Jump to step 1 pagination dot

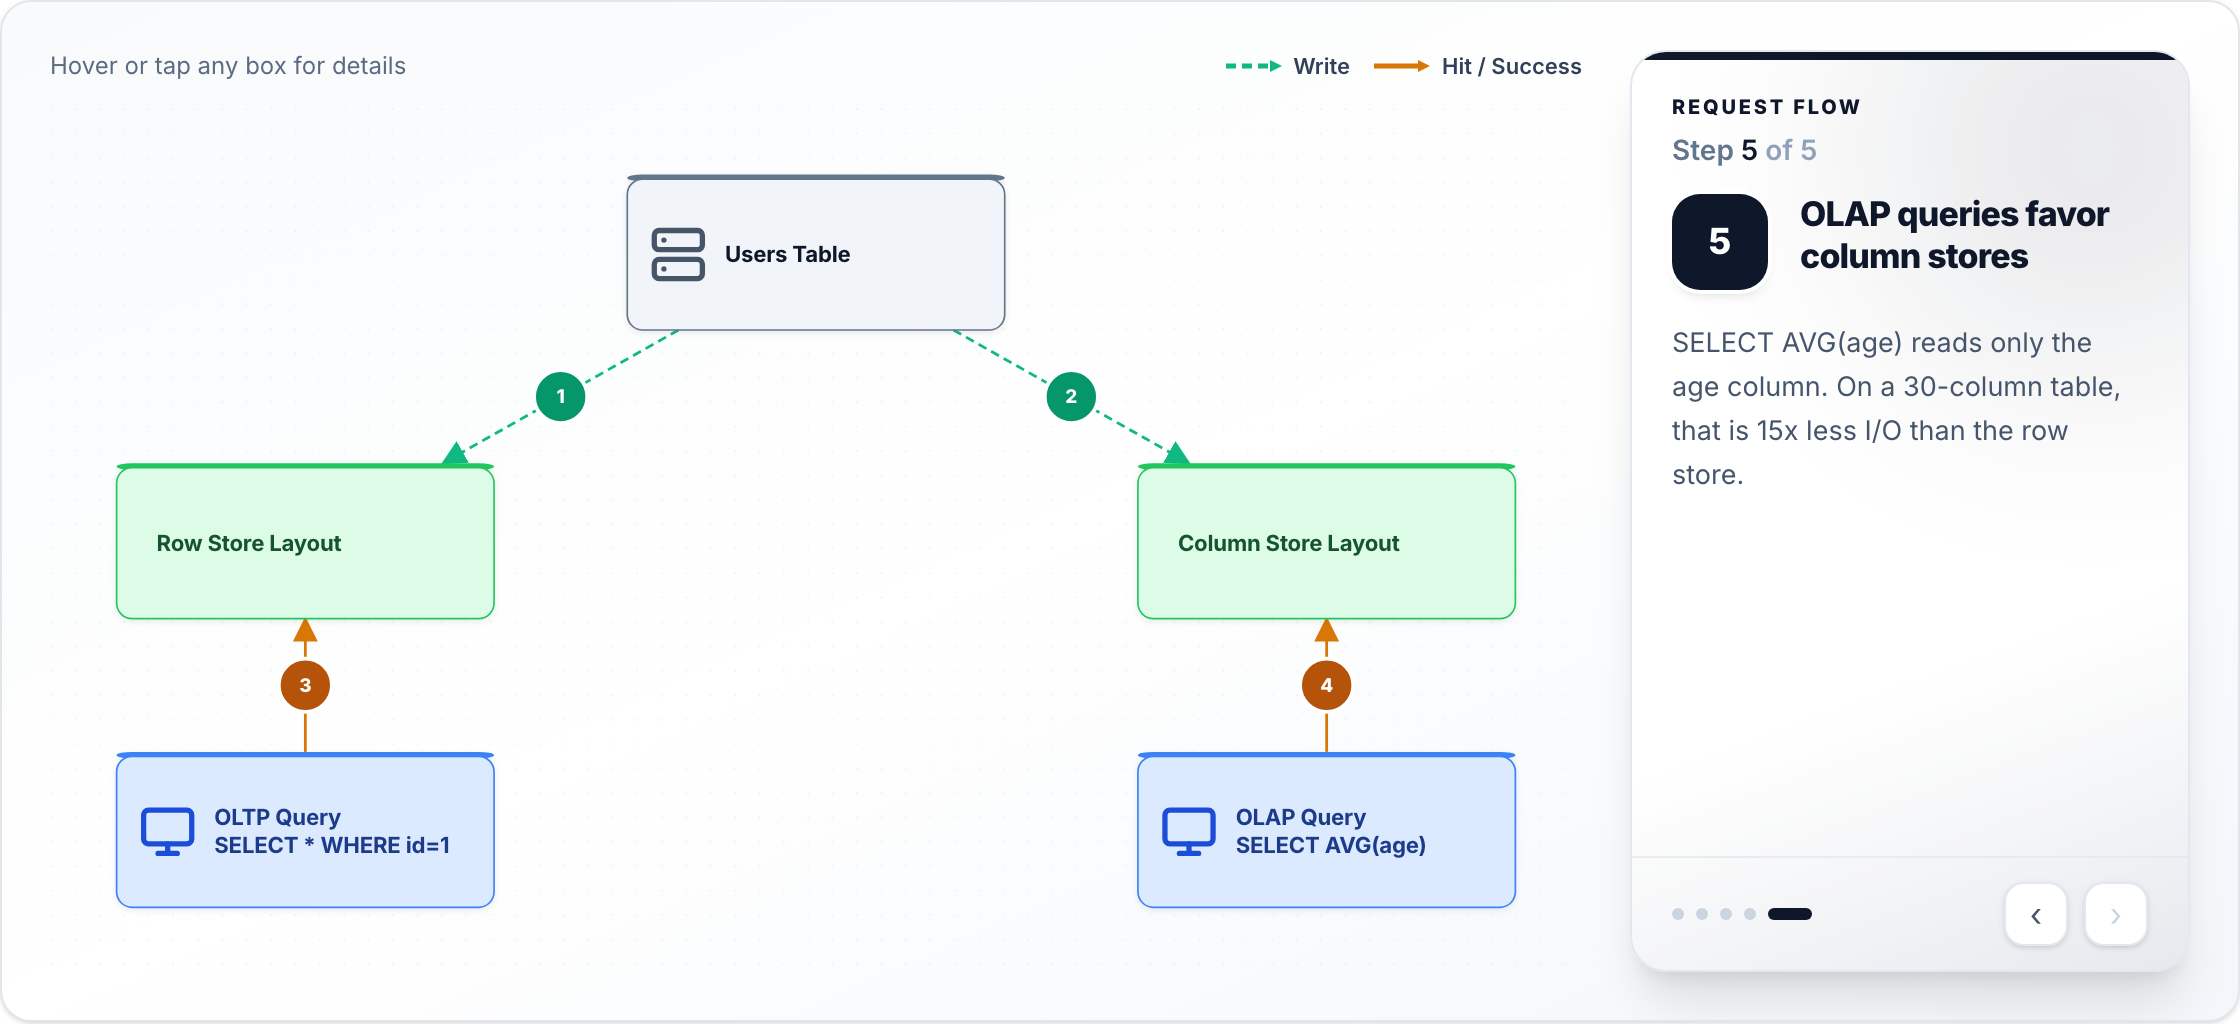[x=1678, y=914]
